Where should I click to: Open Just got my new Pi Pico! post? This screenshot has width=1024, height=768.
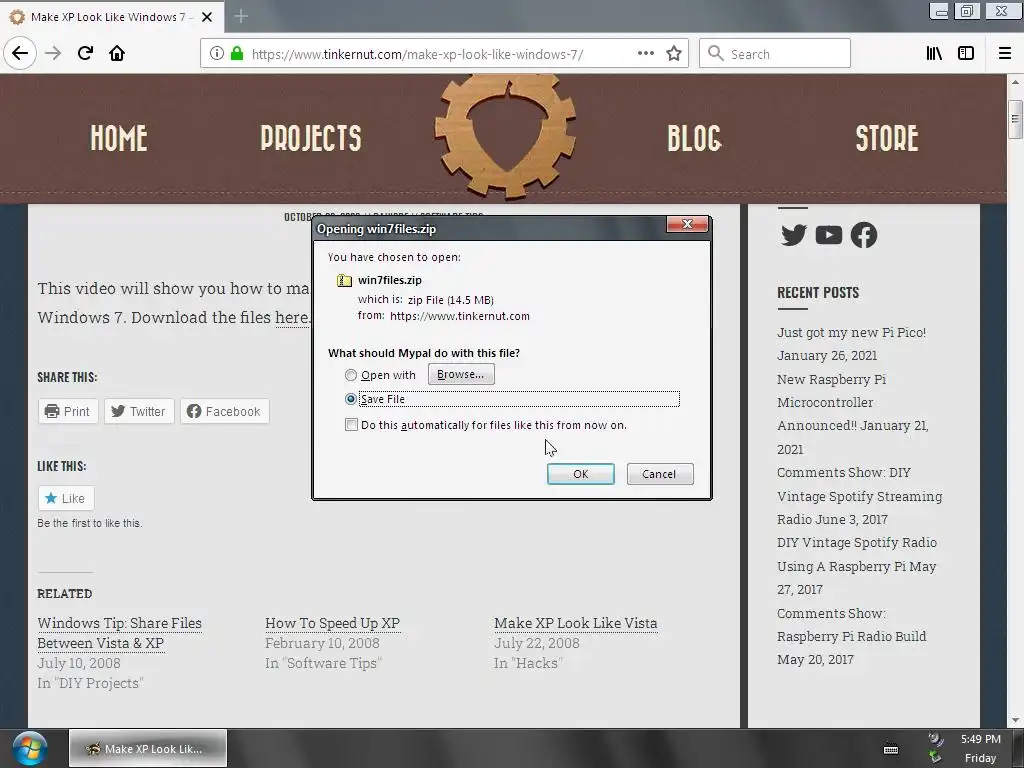click(x=852, y=332)
